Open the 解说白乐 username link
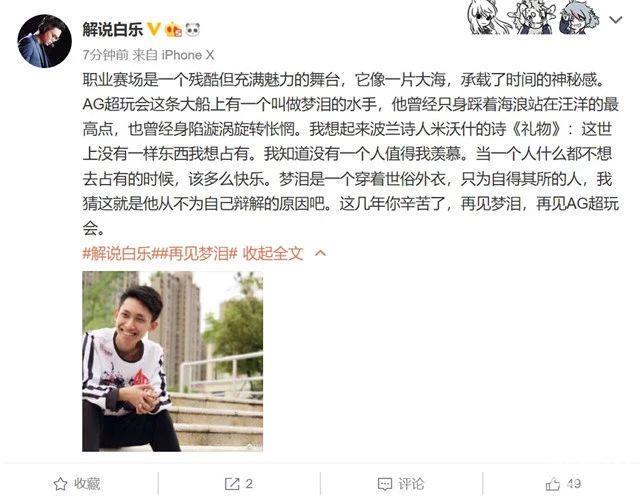Image resolution: width=640 pixels, height=496 pixels. coord(113,29)
